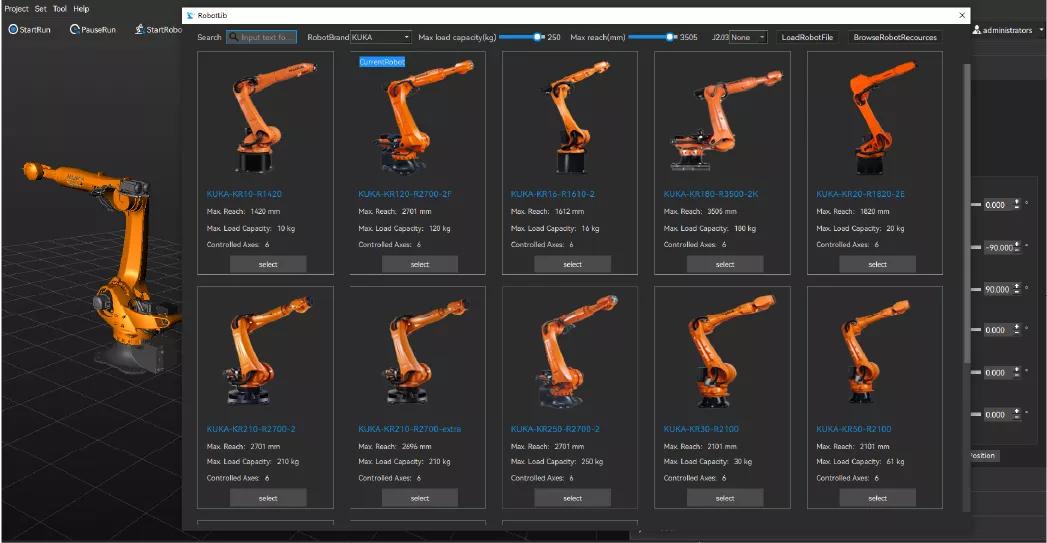
Task: Adjust the Max load capacity slider
Action: (521, 37)
